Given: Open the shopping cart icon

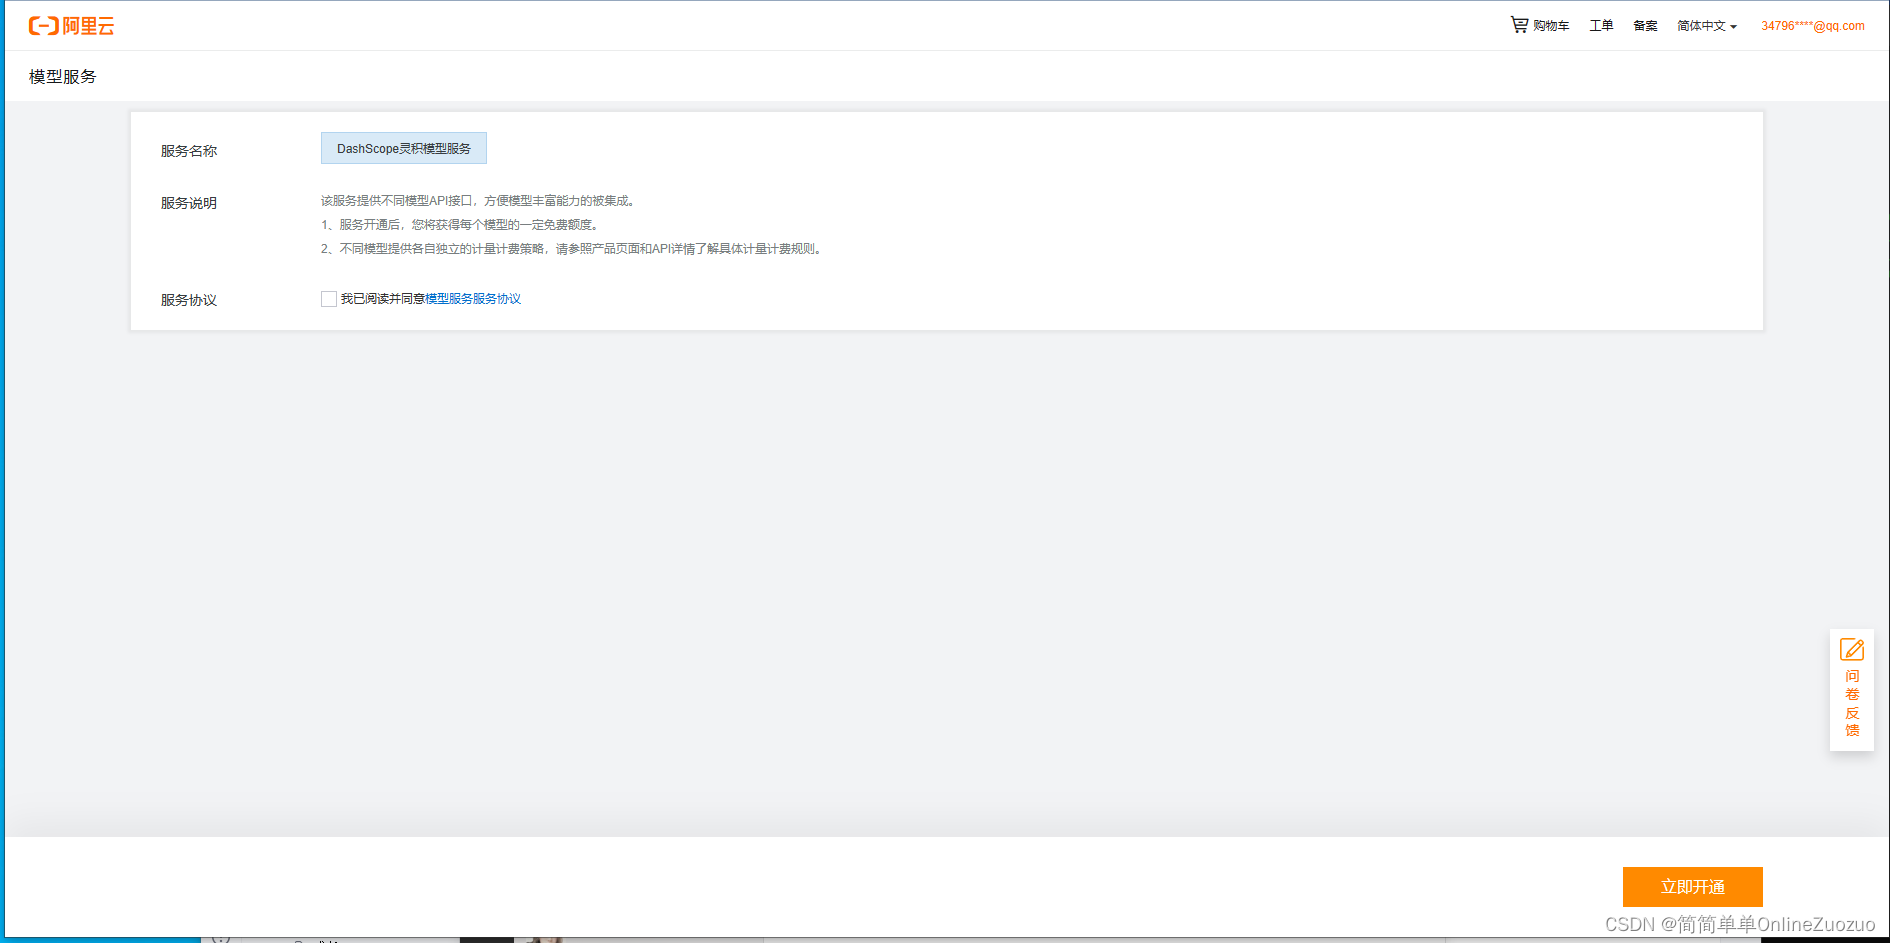Looking at the screenshot, I should pos(1519,25).
